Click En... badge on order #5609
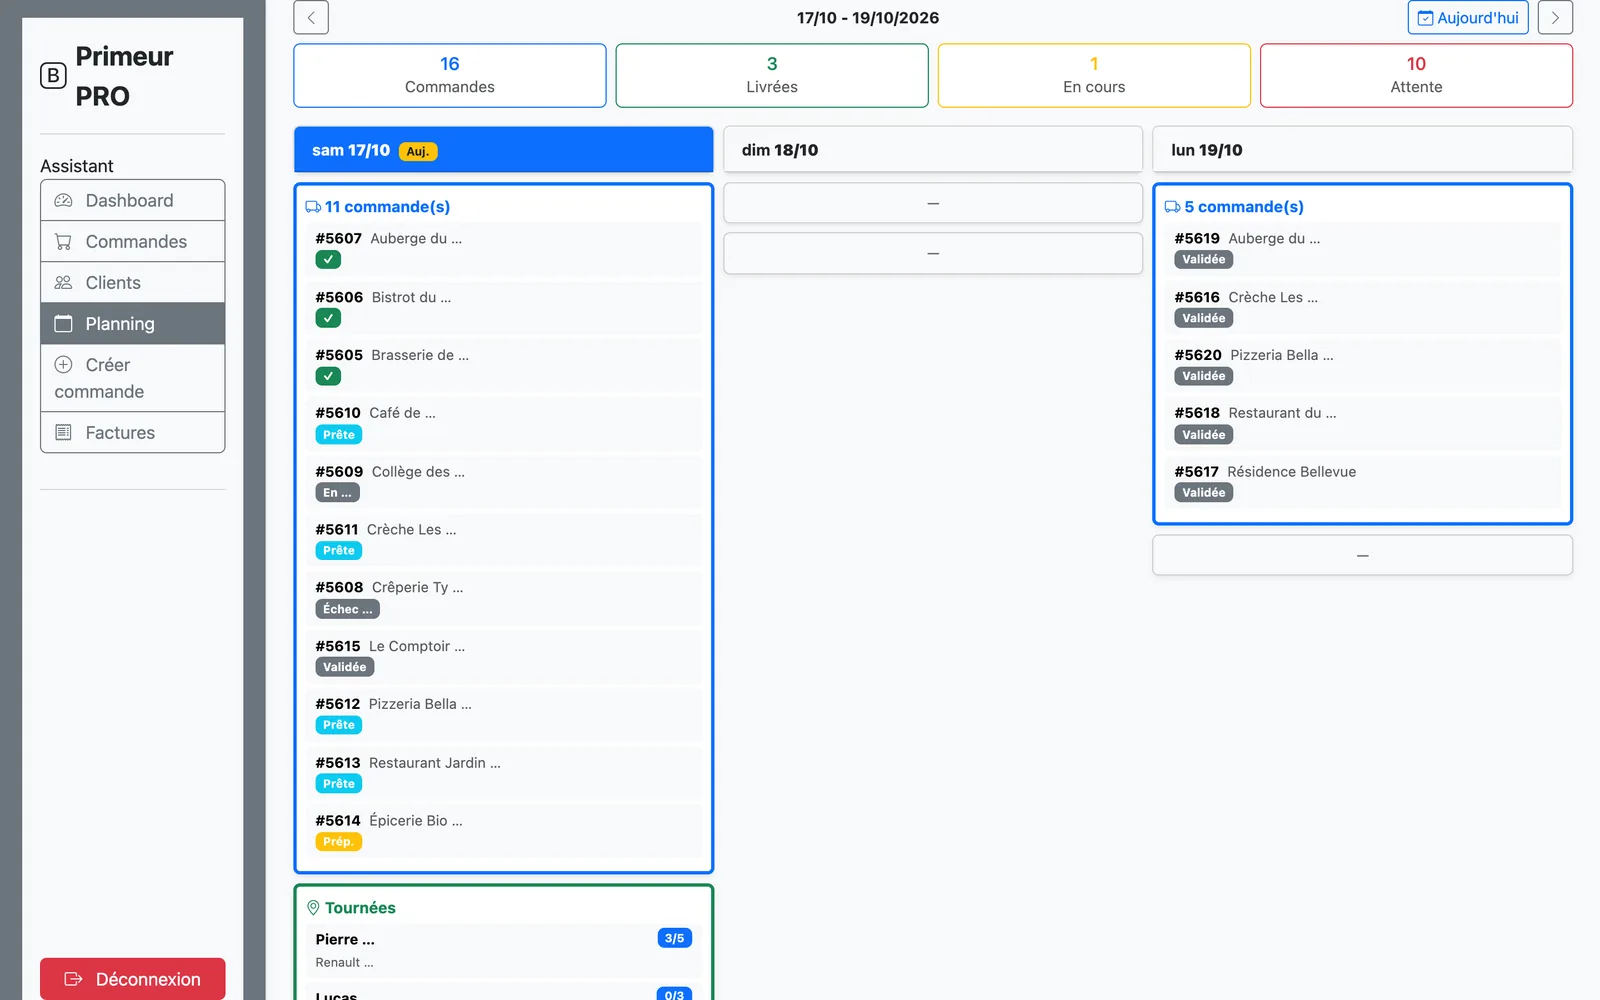 [338, 493]
